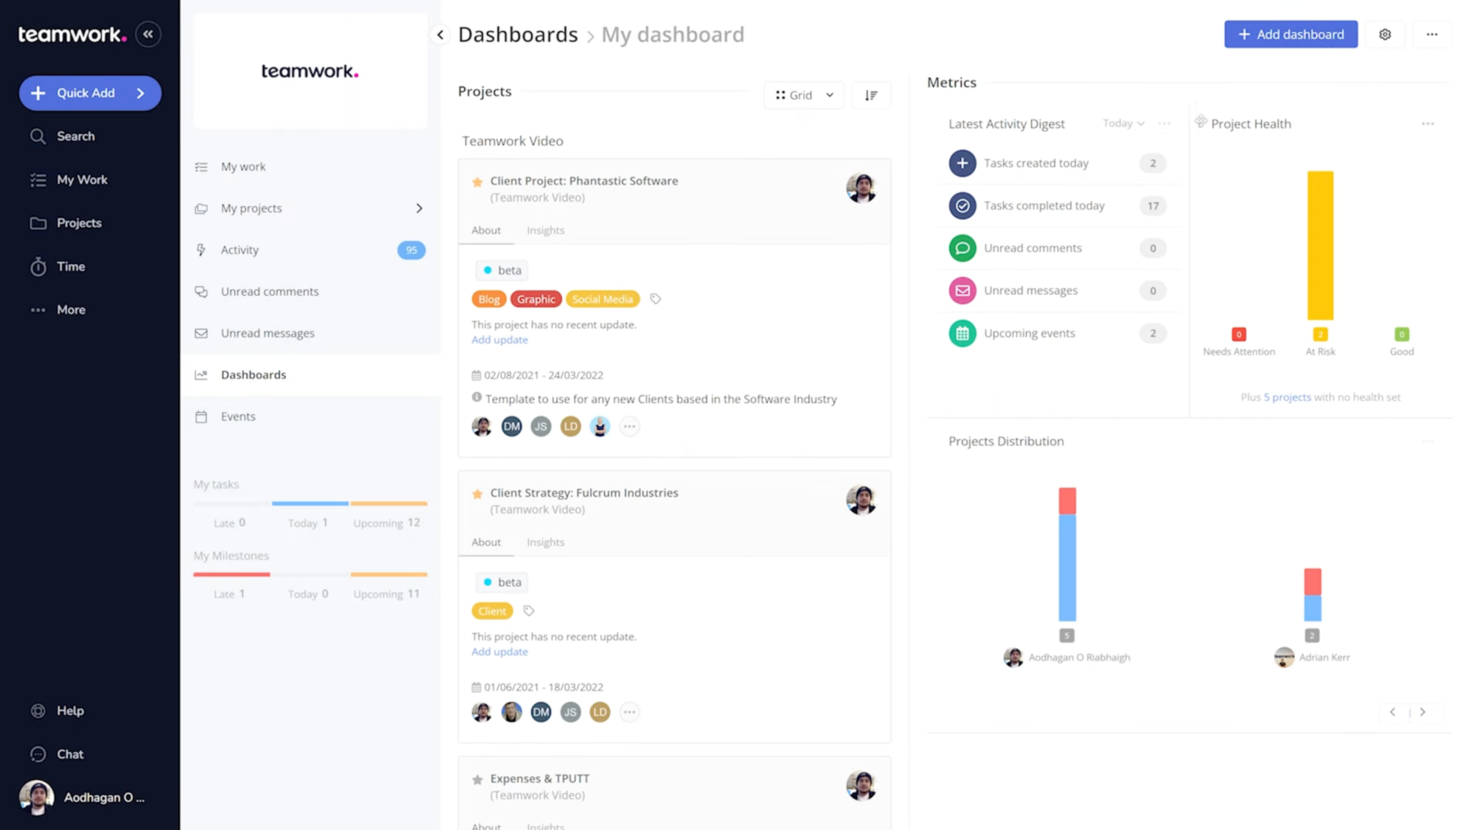Open Projects folder icon in sidebar
Viewport: 1480px width, 830px height.
click(38, 223)
